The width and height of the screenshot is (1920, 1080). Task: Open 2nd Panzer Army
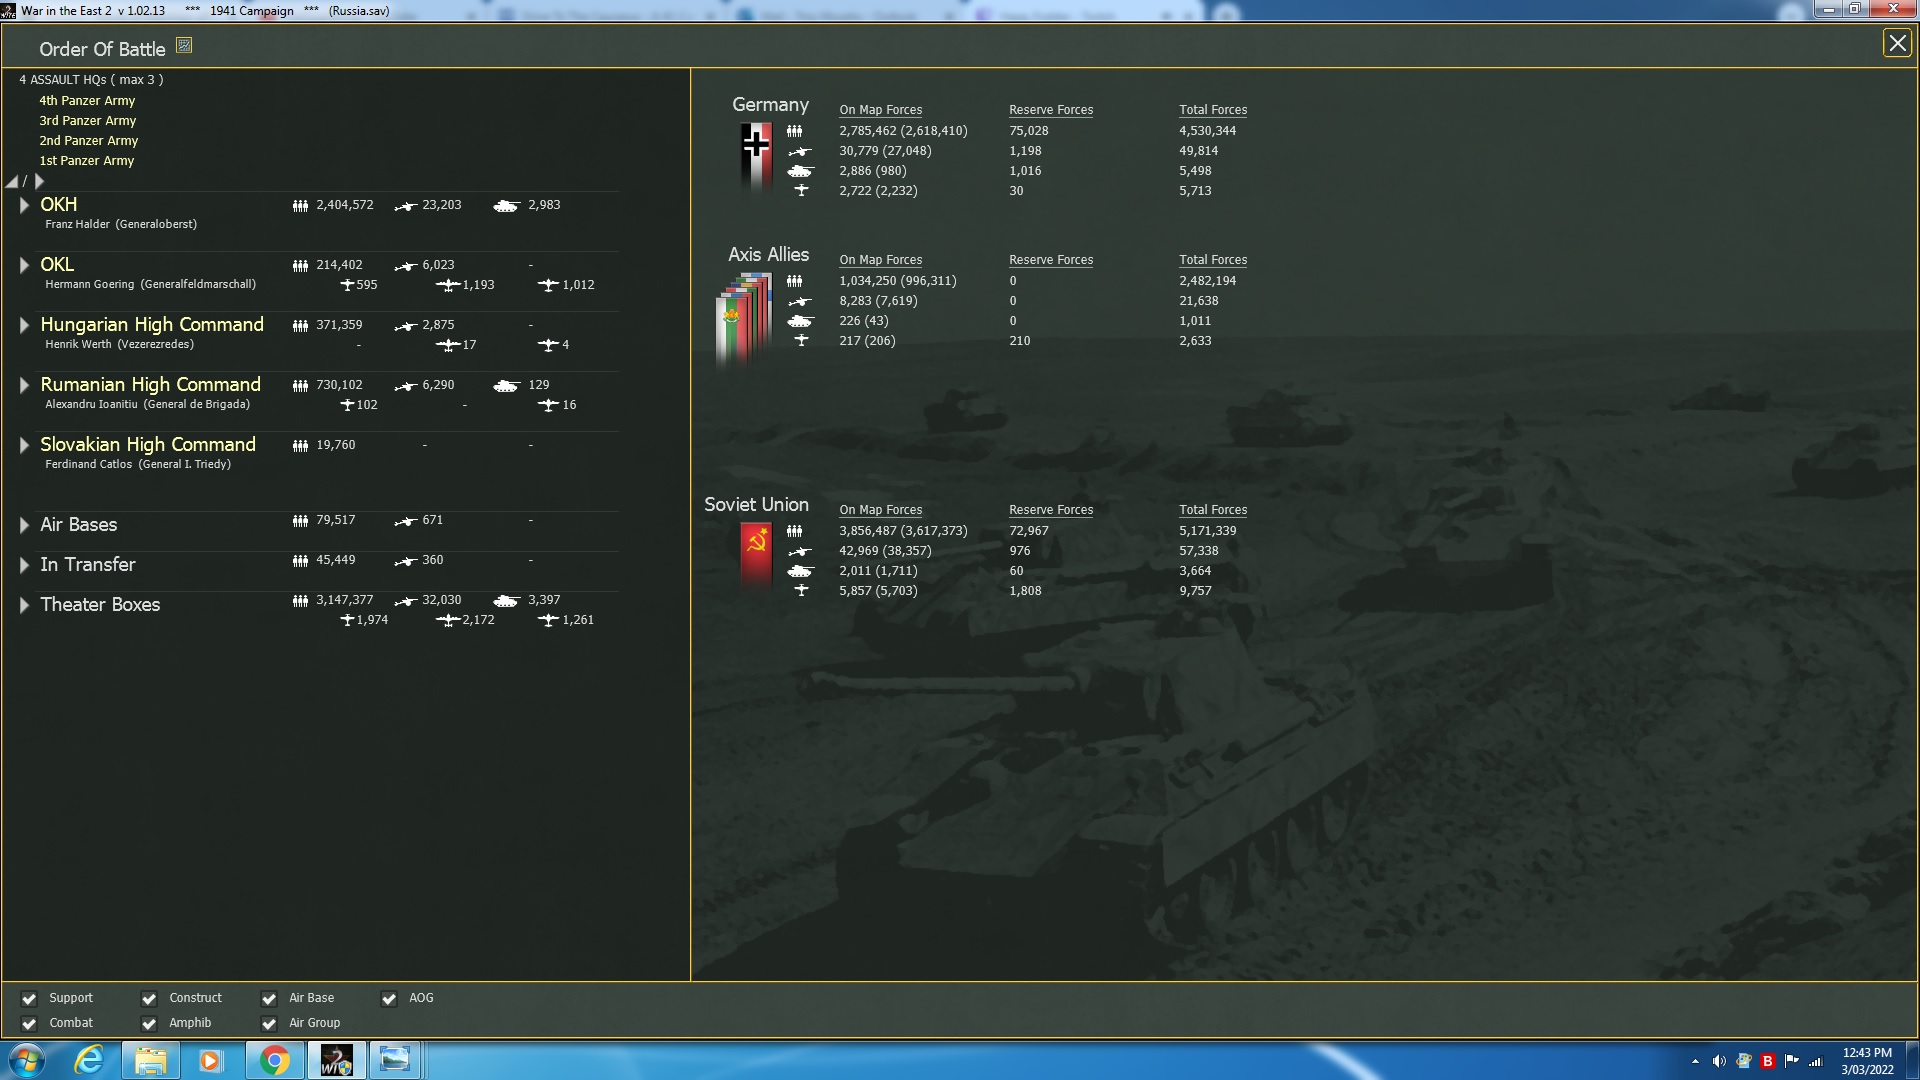(88, 141)
